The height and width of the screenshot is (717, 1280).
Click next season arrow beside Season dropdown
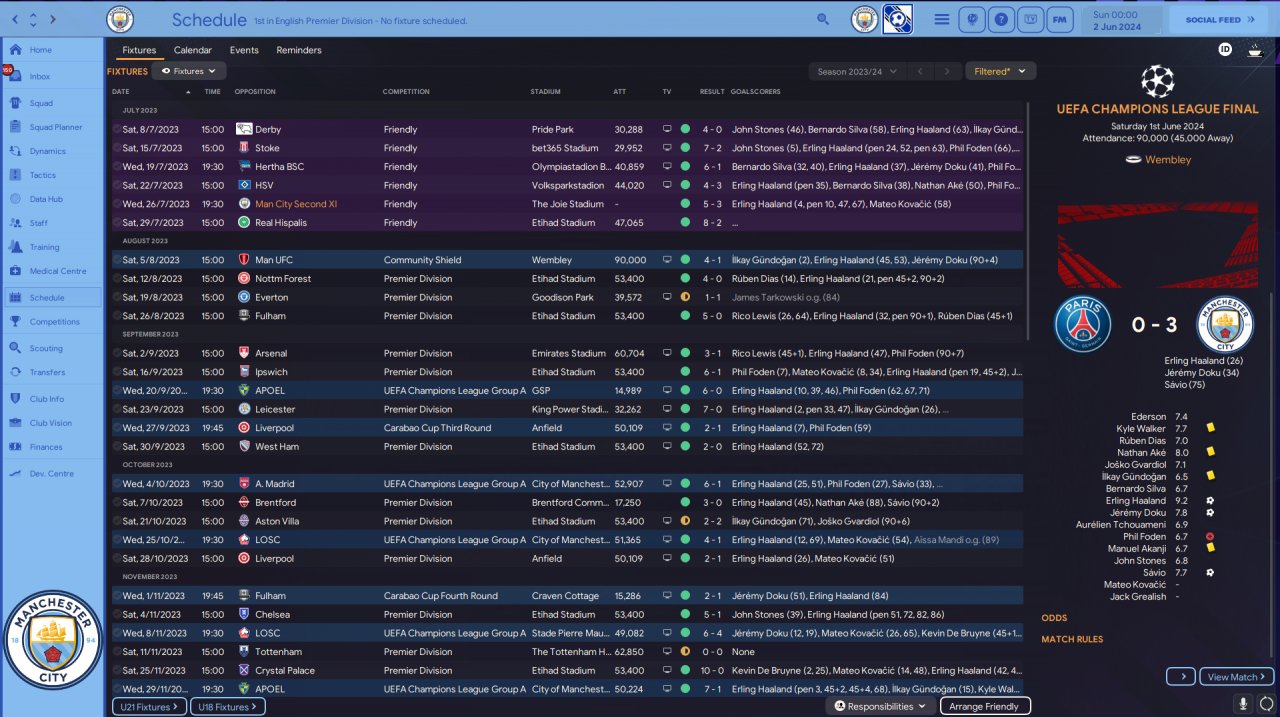point(946,71)
